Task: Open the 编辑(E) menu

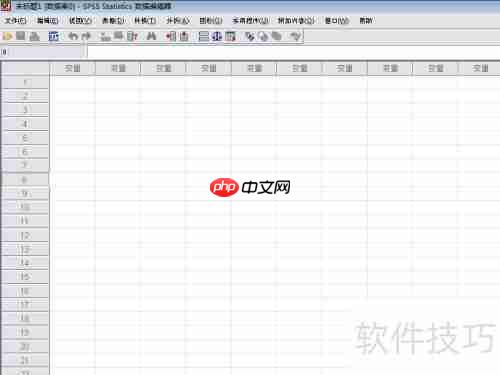Action: tap(47, 21)
